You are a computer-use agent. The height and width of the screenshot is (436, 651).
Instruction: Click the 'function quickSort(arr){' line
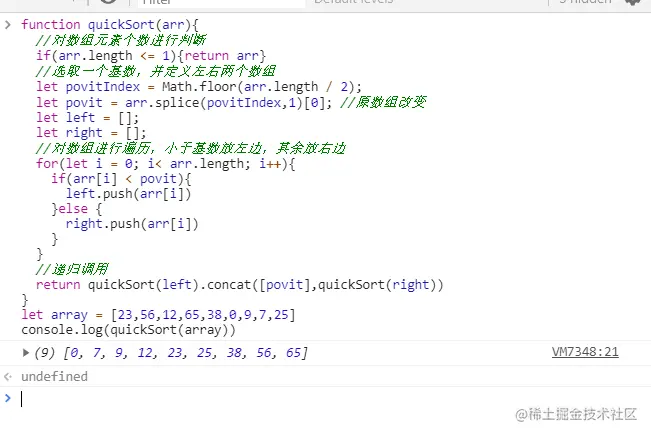tap(110, 24)
